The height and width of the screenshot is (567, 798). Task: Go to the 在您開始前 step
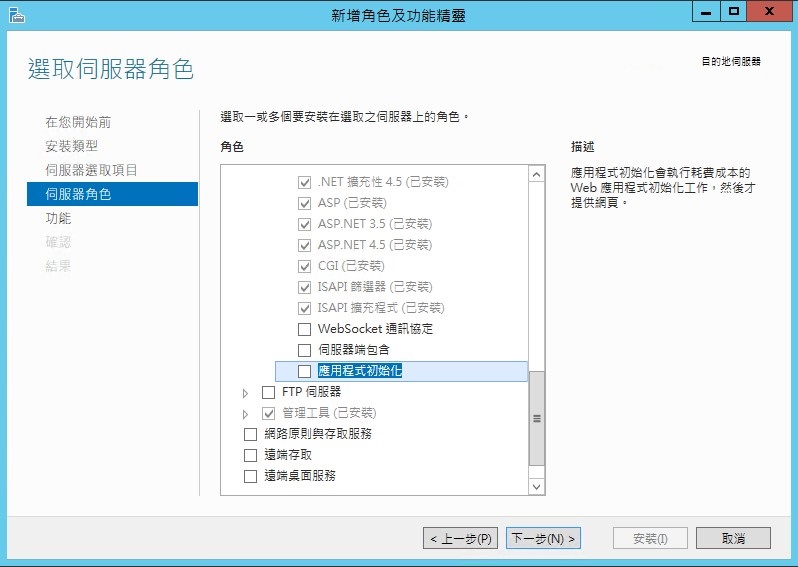pos(78,122)
